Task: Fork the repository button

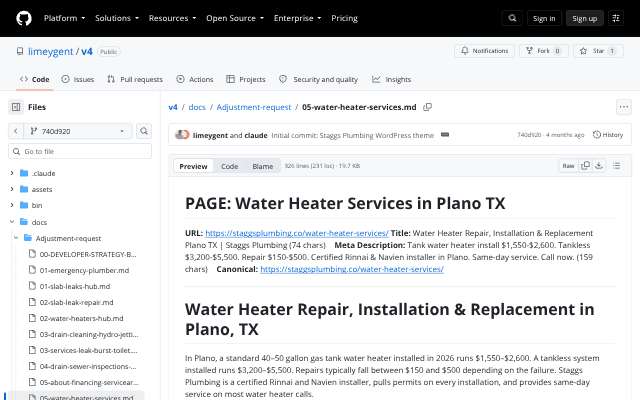Action: pos(544,51)
